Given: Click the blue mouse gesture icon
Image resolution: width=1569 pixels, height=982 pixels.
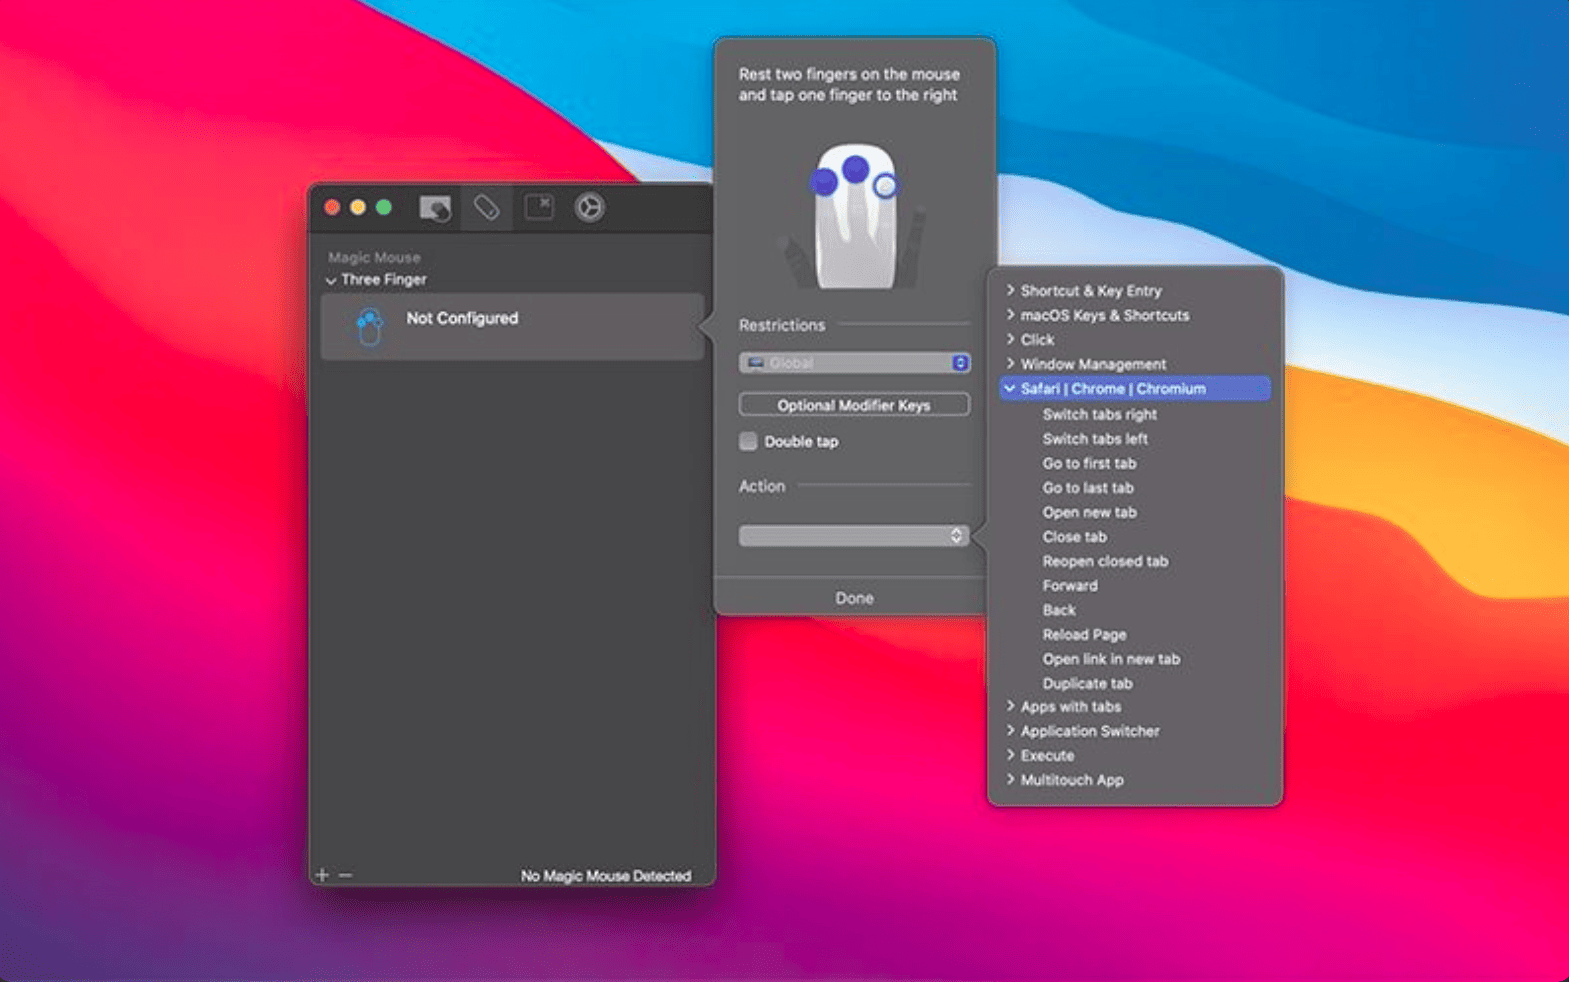Looking at the screenshot, I should click(x=370, y=327).
